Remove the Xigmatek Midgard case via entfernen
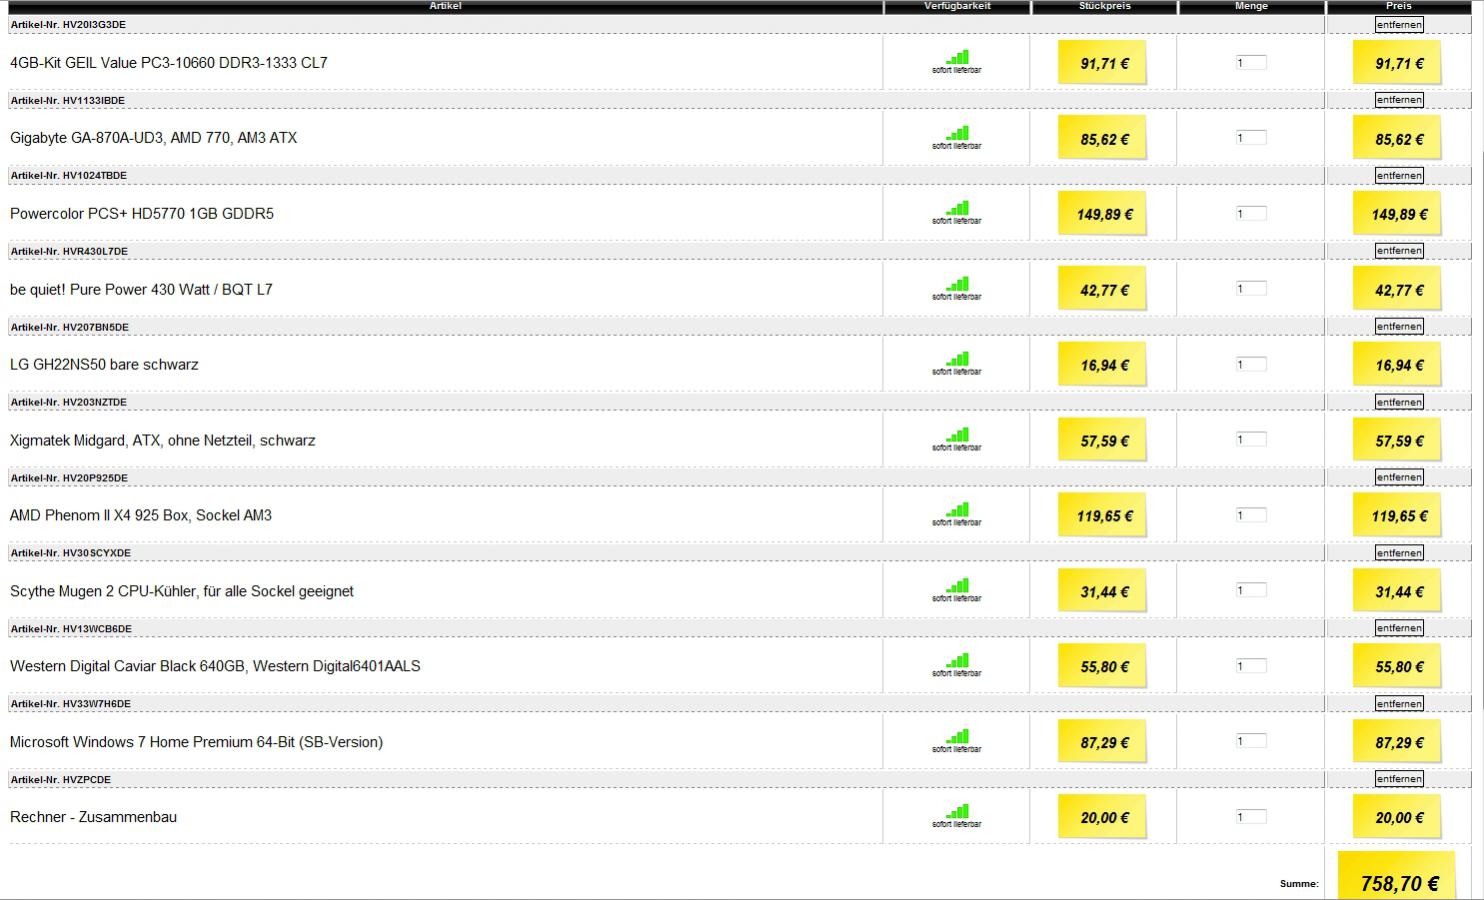1484x900 pixels. (1399, 402)
